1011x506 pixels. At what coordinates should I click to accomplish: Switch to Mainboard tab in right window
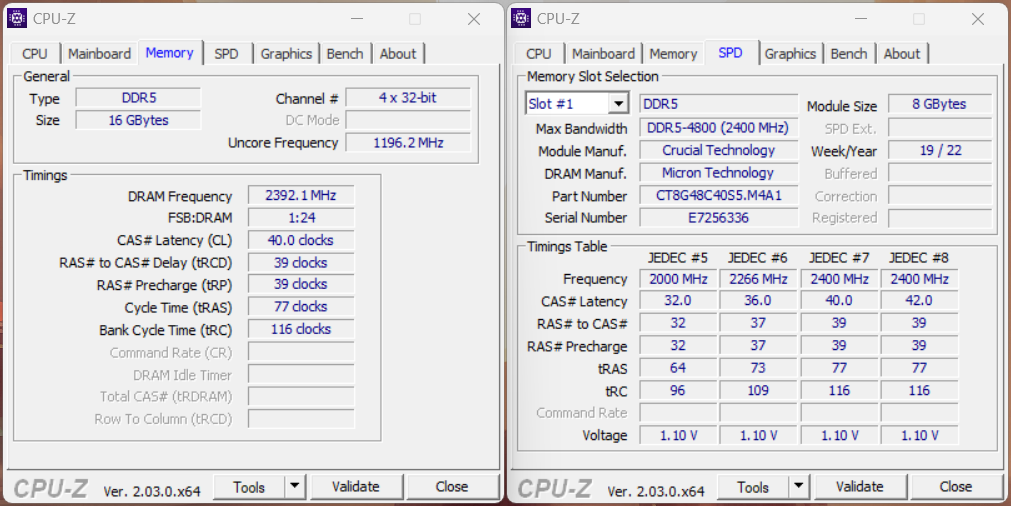604,54
